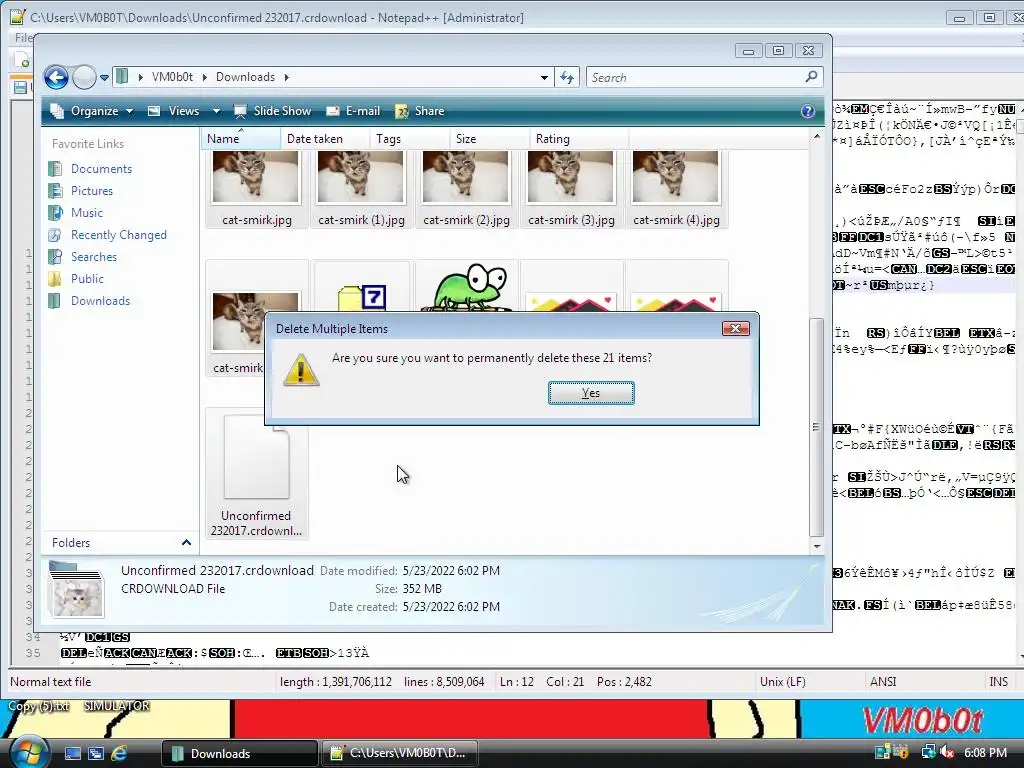1024x768 pixels.
Task: Select the cat-smirk.jpg thumbnail
Action: click(256, 177)
